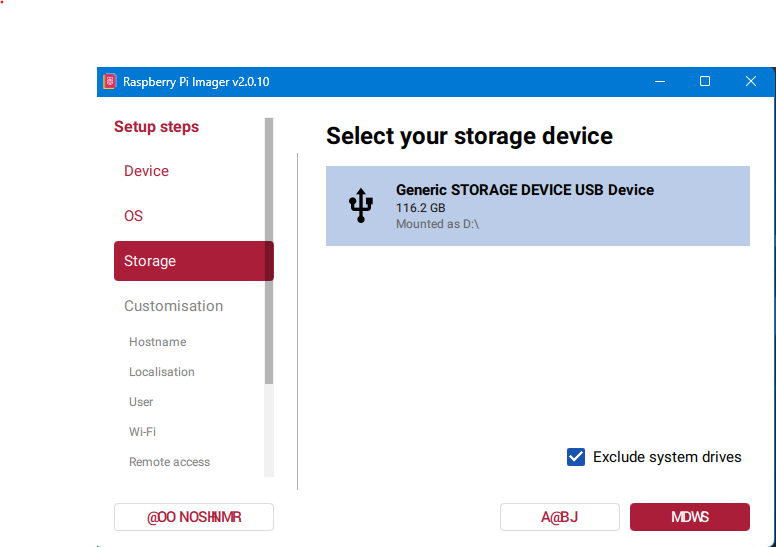Go to the OS setup step
Screen dimensions: 776x547
[x=133, y=216]
